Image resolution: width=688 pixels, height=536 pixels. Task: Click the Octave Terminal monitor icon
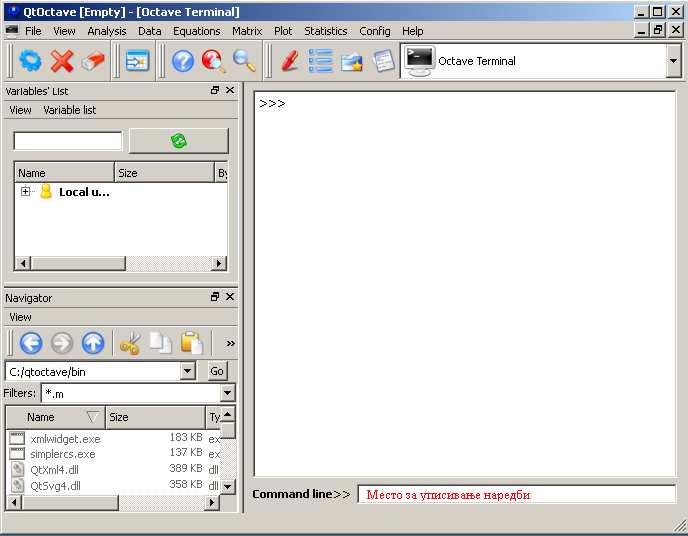point(419,61)
